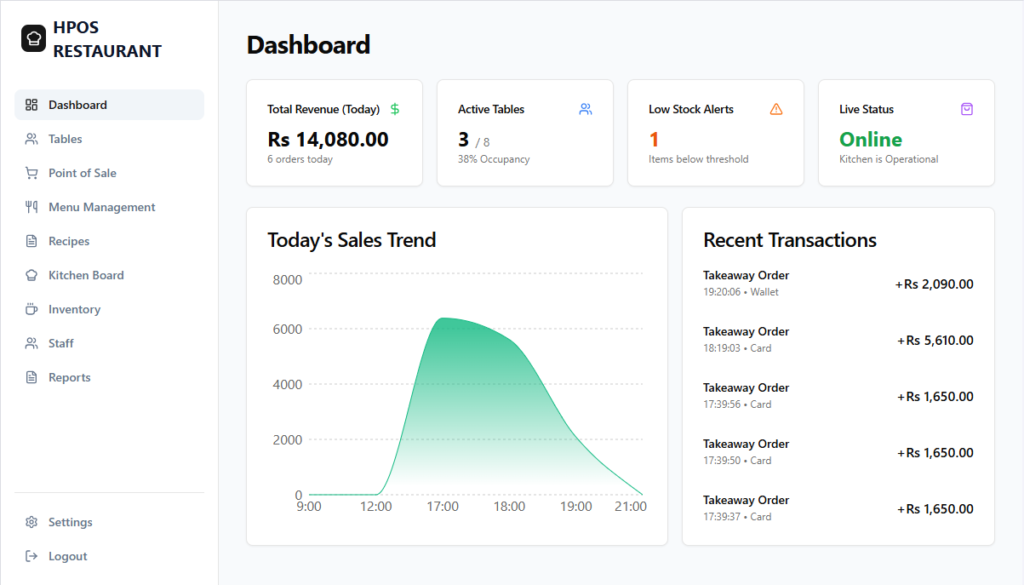Open Recipes using its document icon
This screenshot has width=1024, height=585.
point(31,241)
